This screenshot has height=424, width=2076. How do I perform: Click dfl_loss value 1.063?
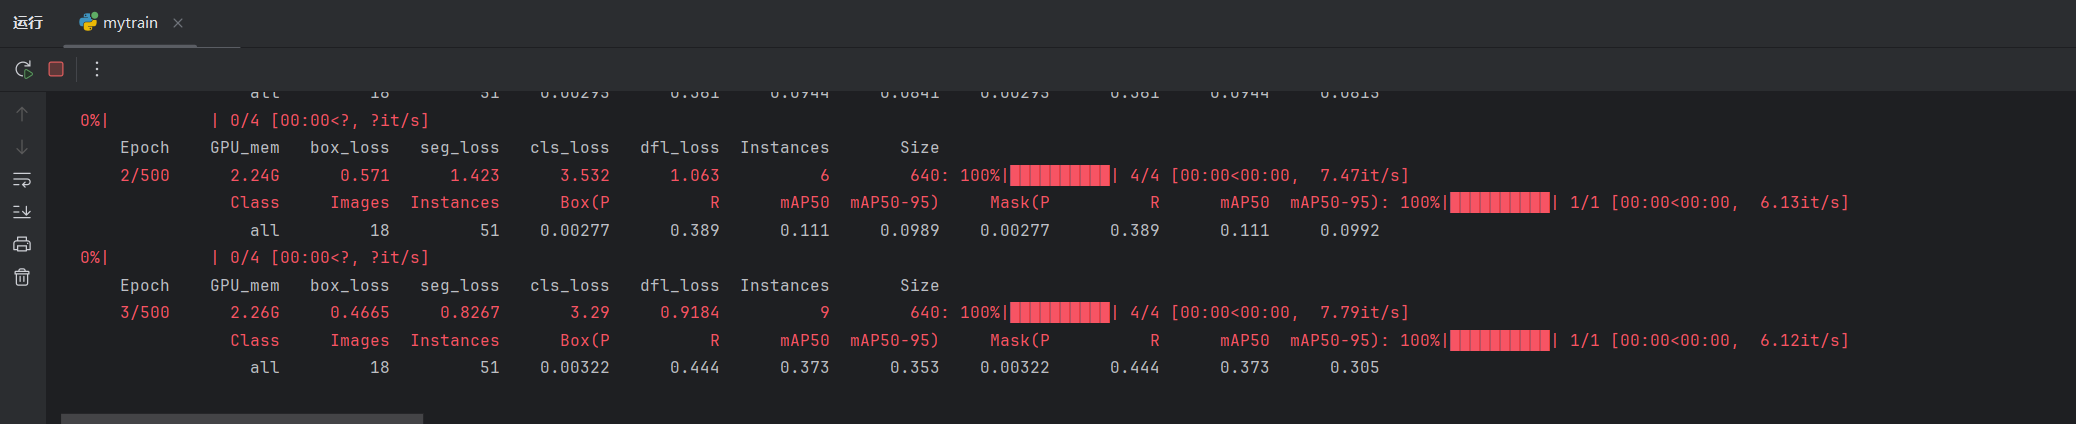695,175
